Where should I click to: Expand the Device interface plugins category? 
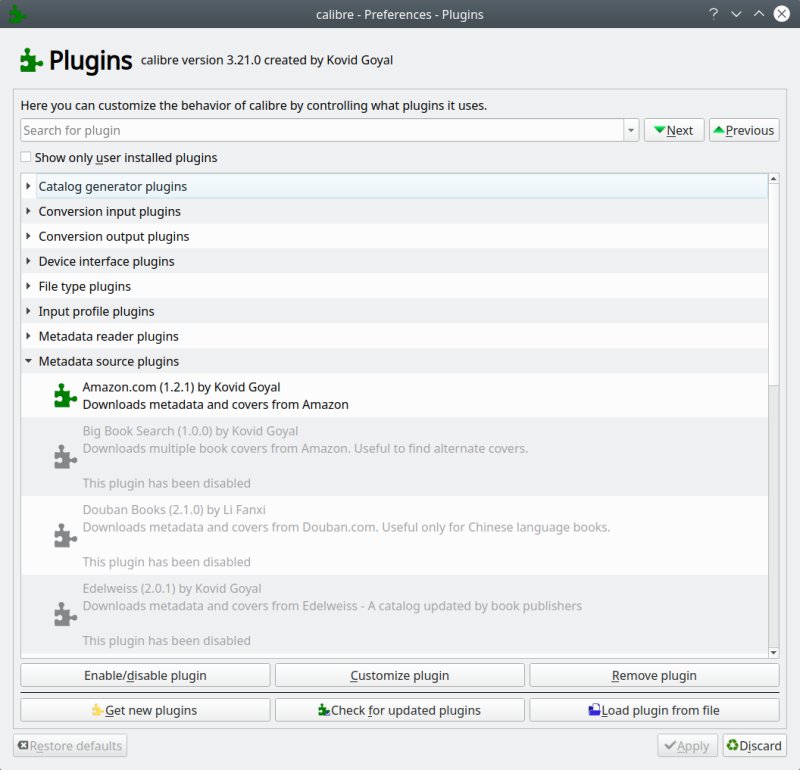coord(26,261)
